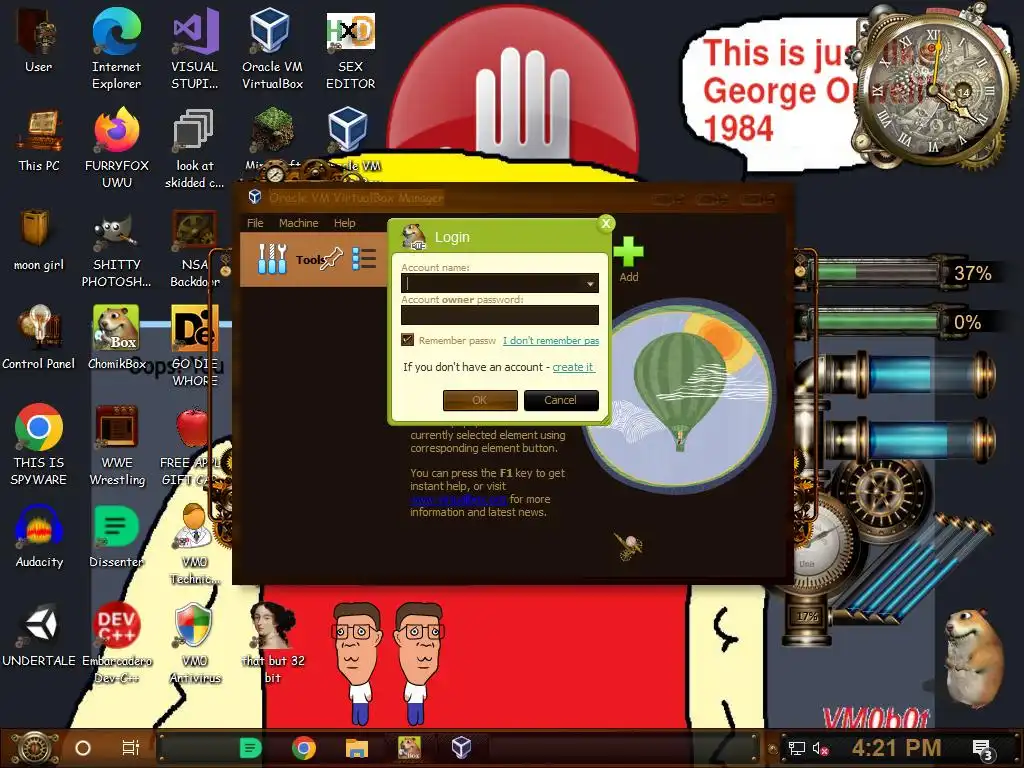
Task: Click the 'I don't remember password' link
Action: coord(551,340)
